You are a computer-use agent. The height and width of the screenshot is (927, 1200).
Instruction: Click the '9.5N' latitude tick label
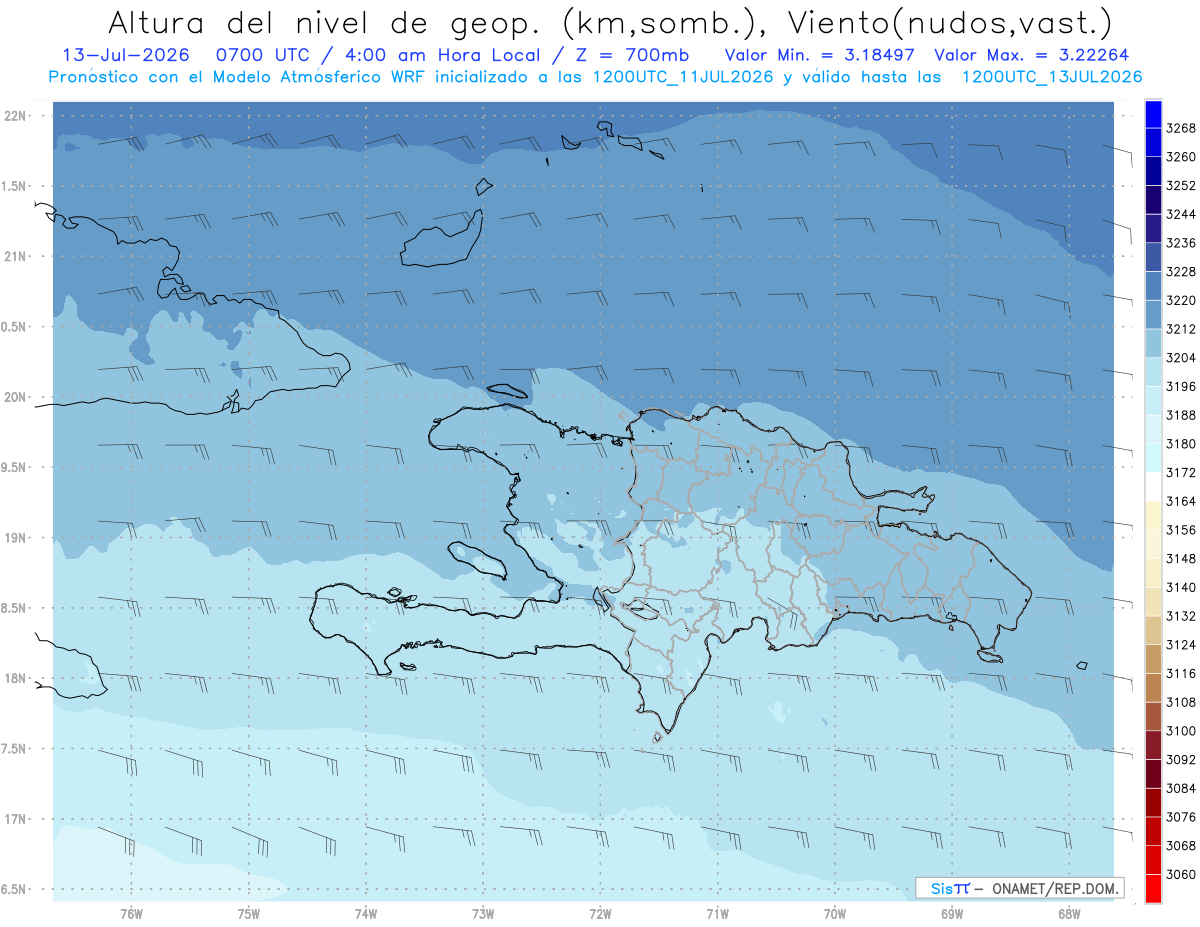pyautogui.click(x=15, y=467)
